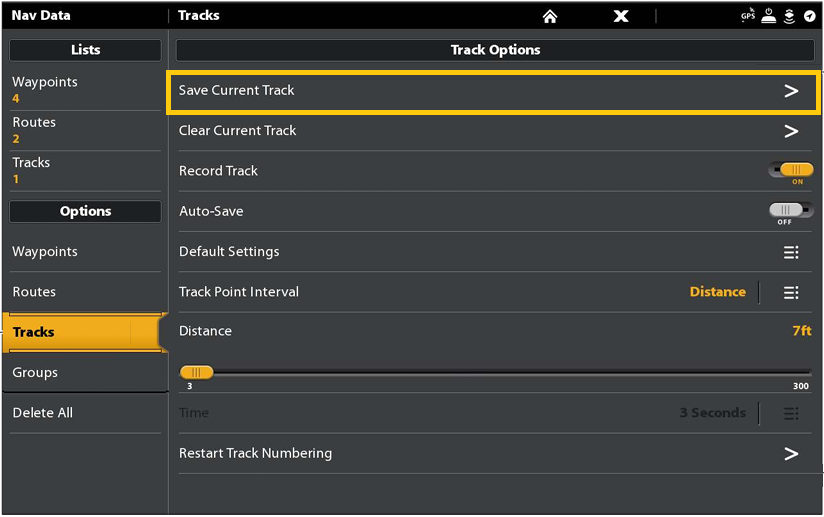Open the Waypoints list showing 4
Image resolution: width=824 pixels, height=517 pixels.
click(80, 90)
